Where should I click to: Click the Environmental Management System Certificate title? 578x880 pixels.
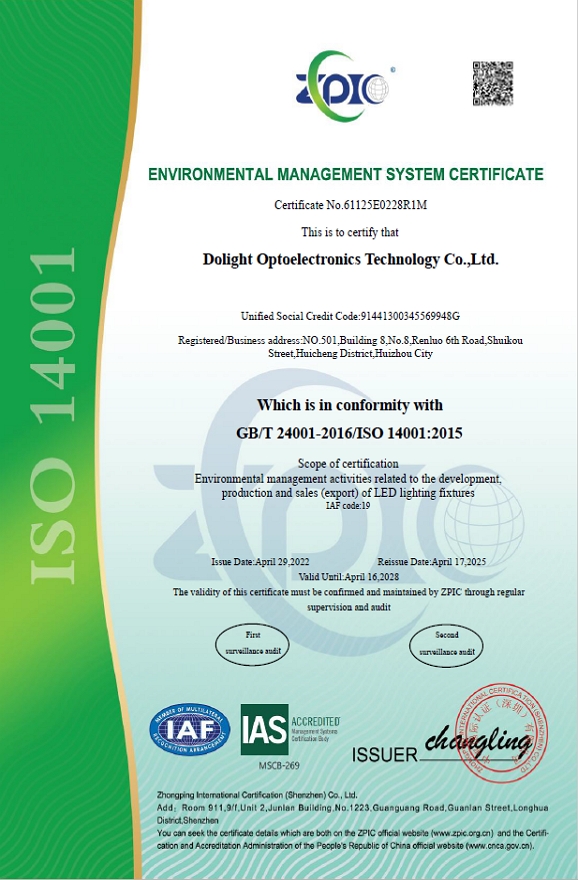[x=346, y=174]
